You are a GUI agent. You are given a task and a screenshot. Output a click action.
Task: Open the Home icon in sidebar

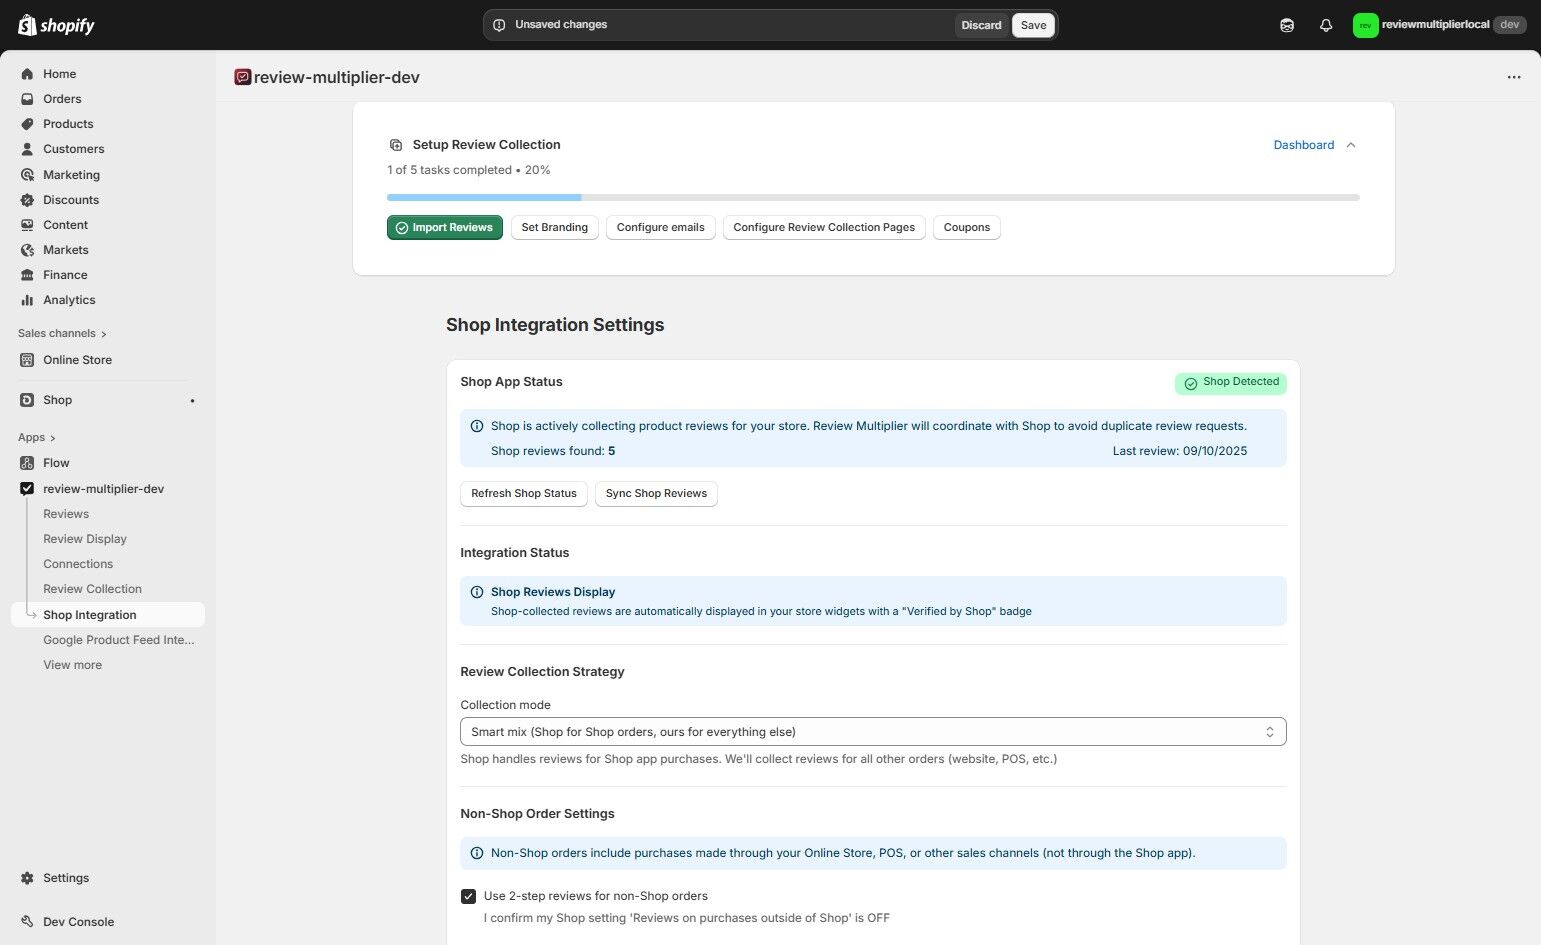[27, 74]
